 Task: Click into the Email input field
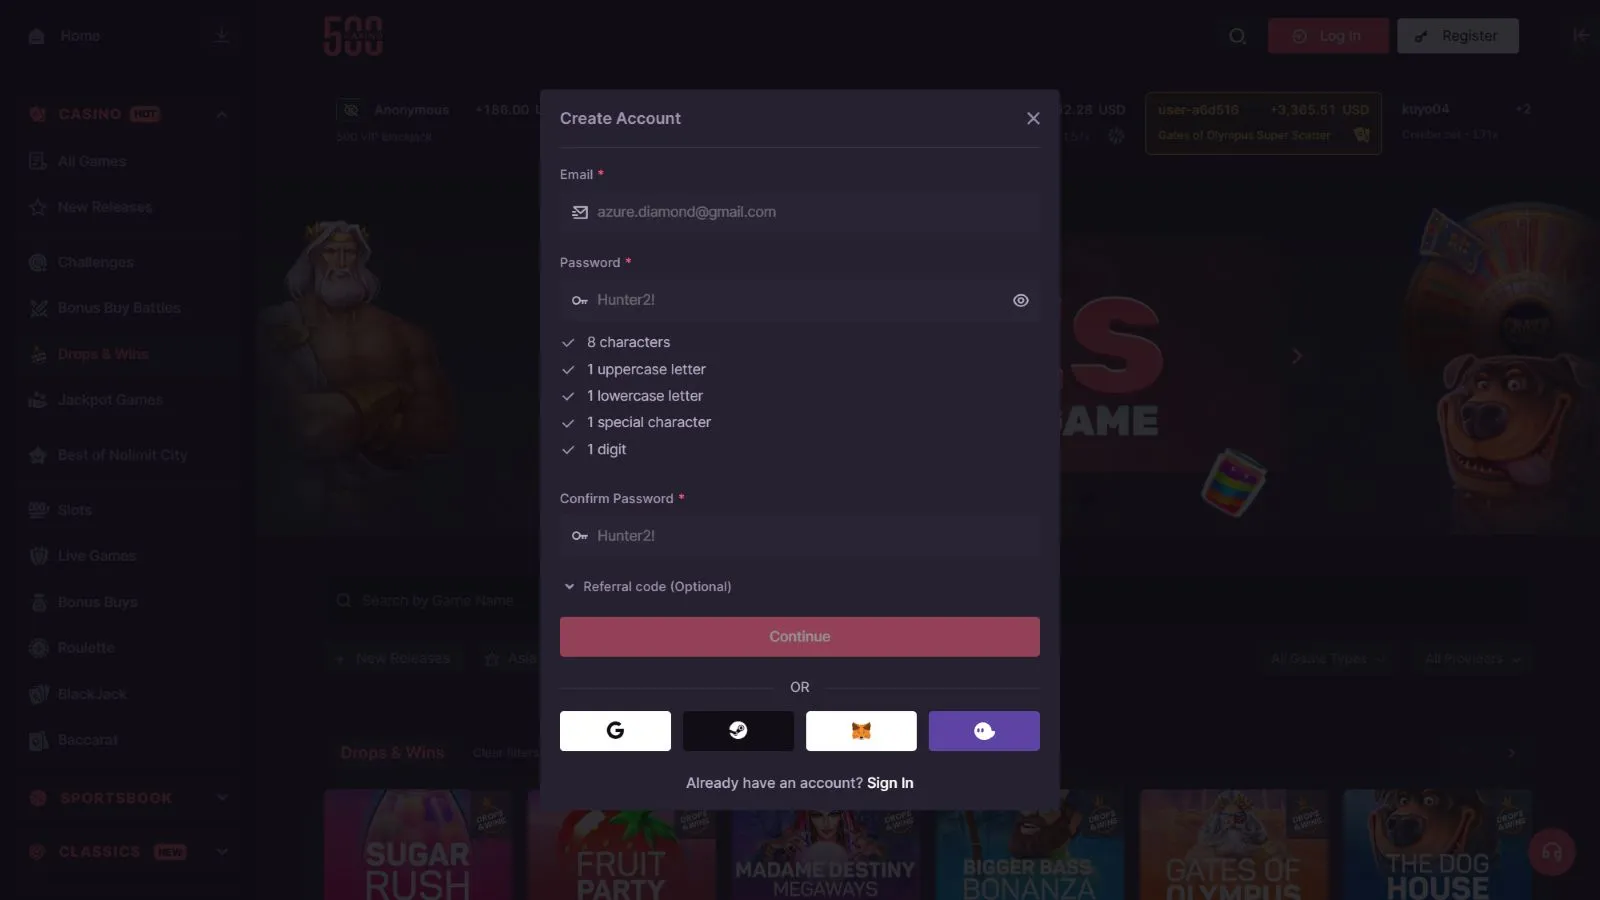pyautogui.click(x=800, y=212)
